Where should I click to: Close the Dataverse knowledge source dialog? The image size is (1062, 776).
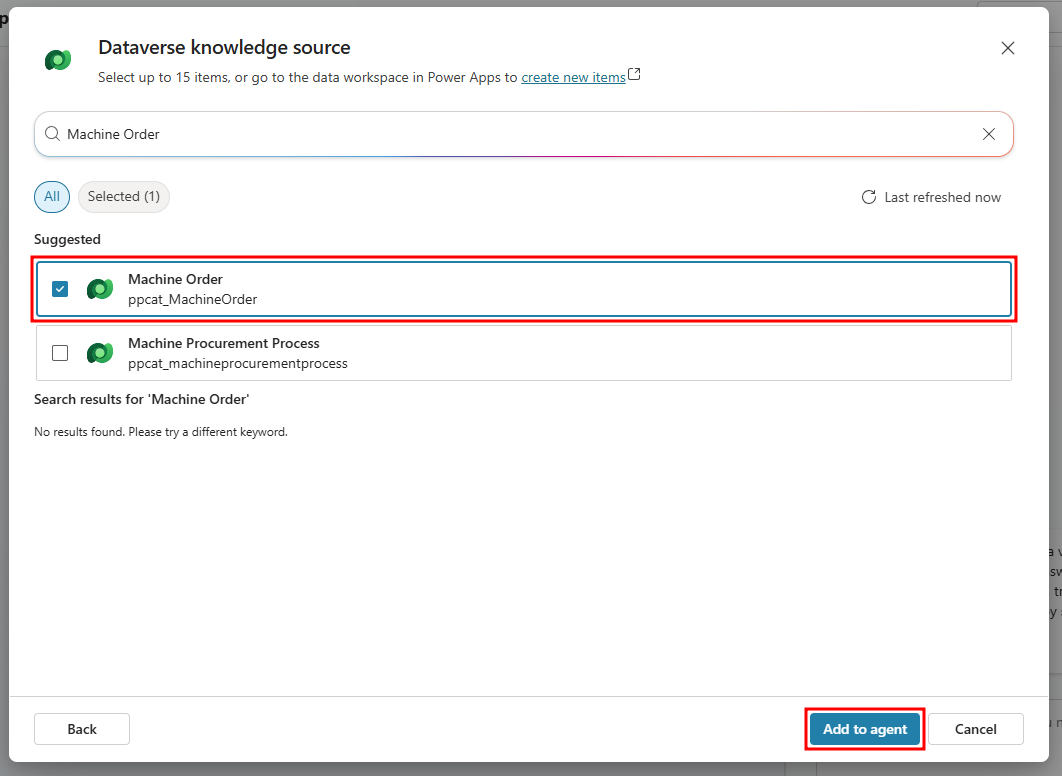click(x=1008, y=48)
